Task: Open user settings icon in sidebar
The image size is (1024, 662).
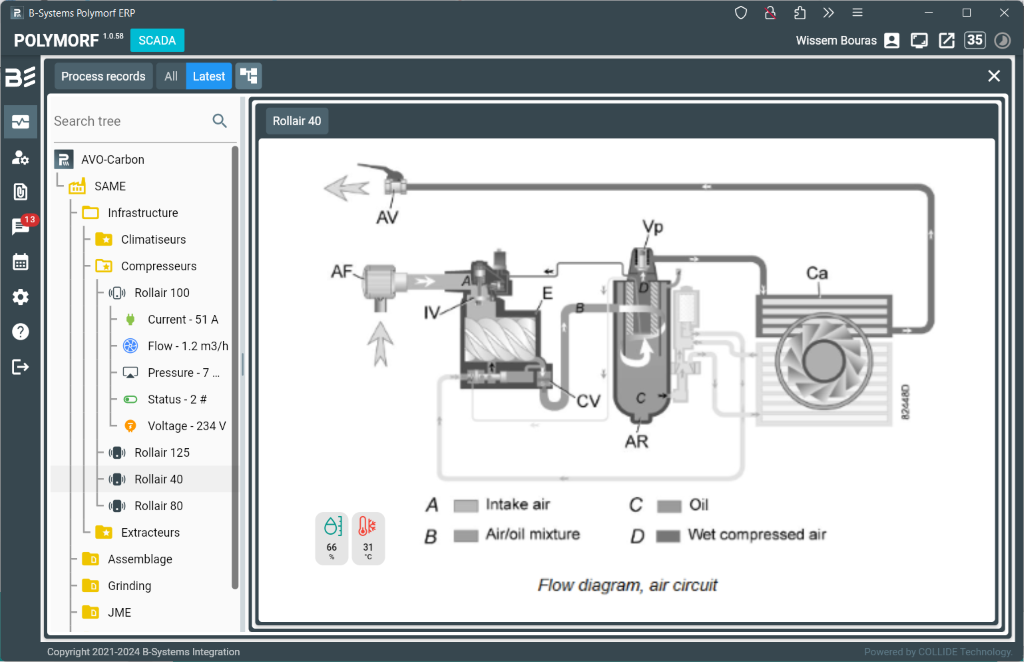Action: (20, 157)
